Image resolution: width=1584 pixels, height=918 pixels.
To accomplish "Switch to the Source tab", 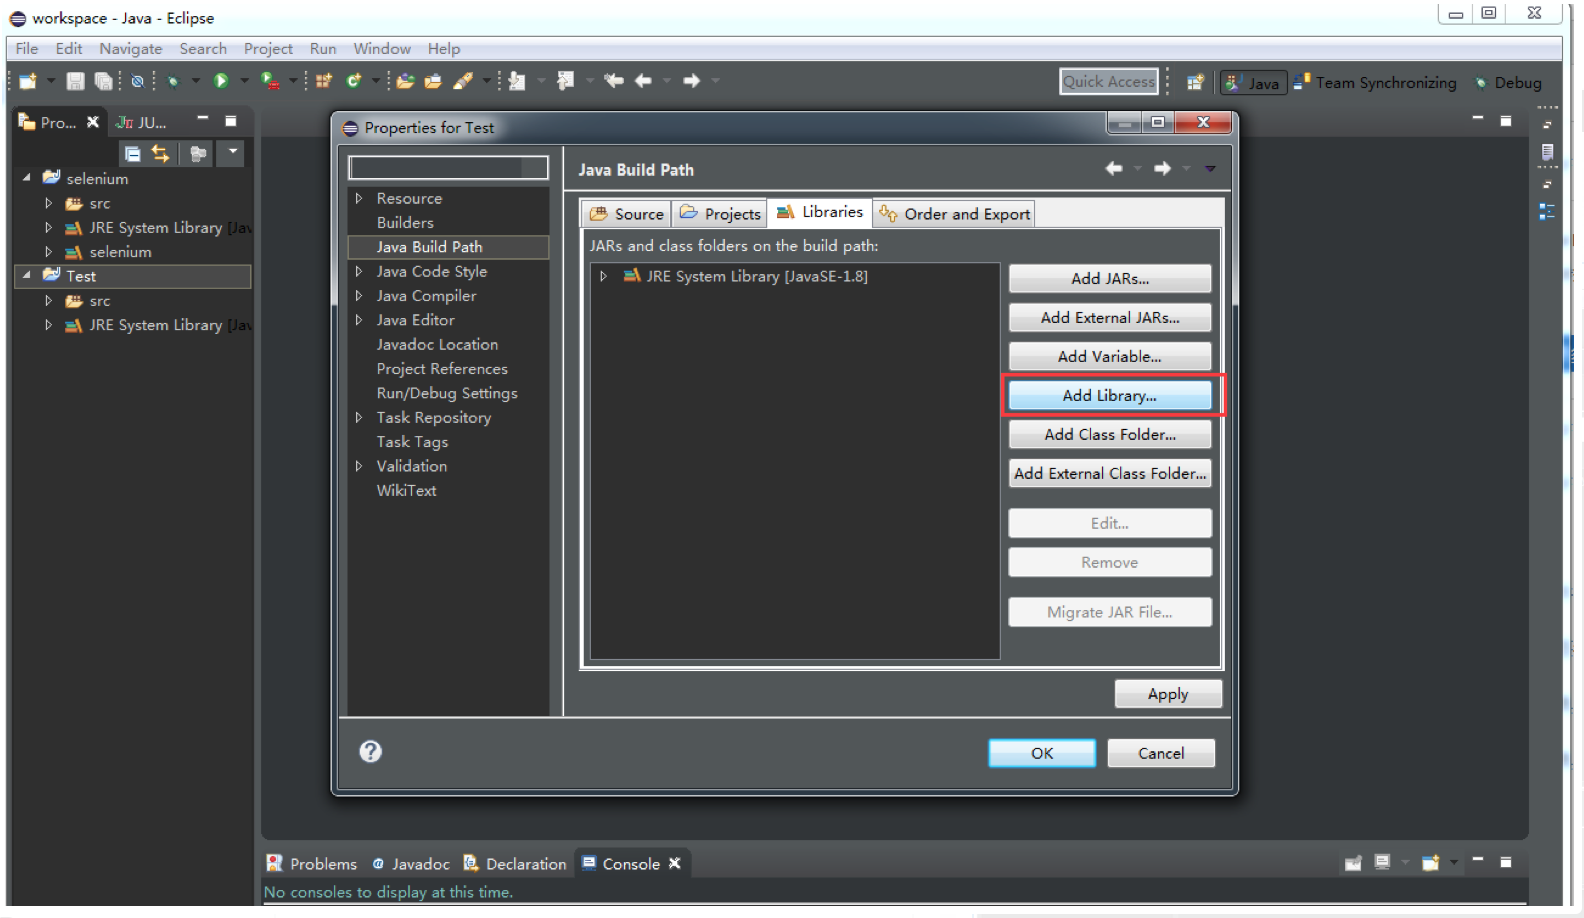I will [x=627, y=214].
